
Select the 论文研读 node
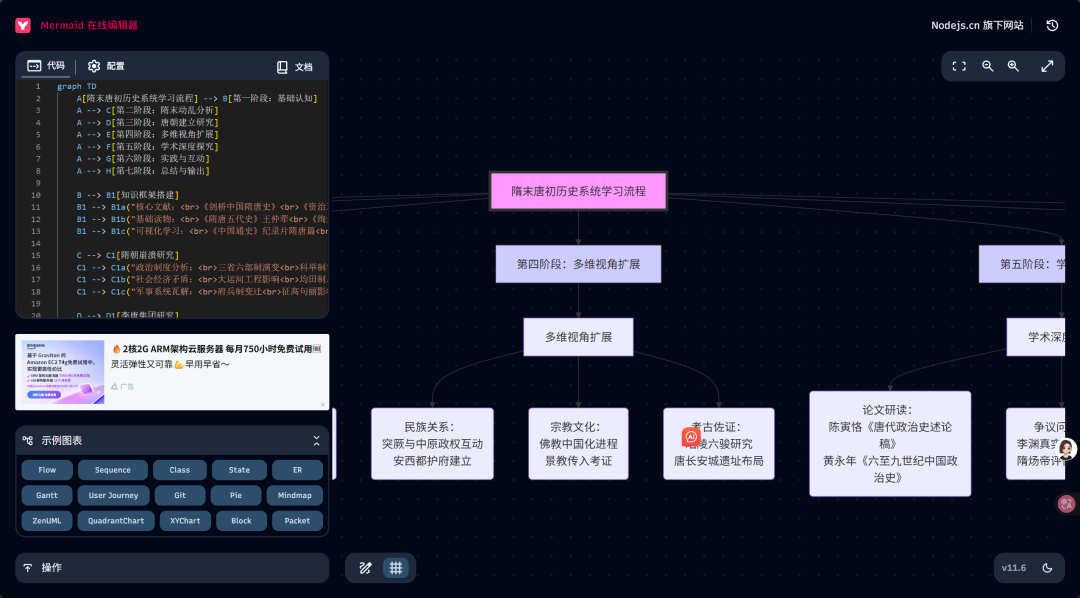click(890, 444)
